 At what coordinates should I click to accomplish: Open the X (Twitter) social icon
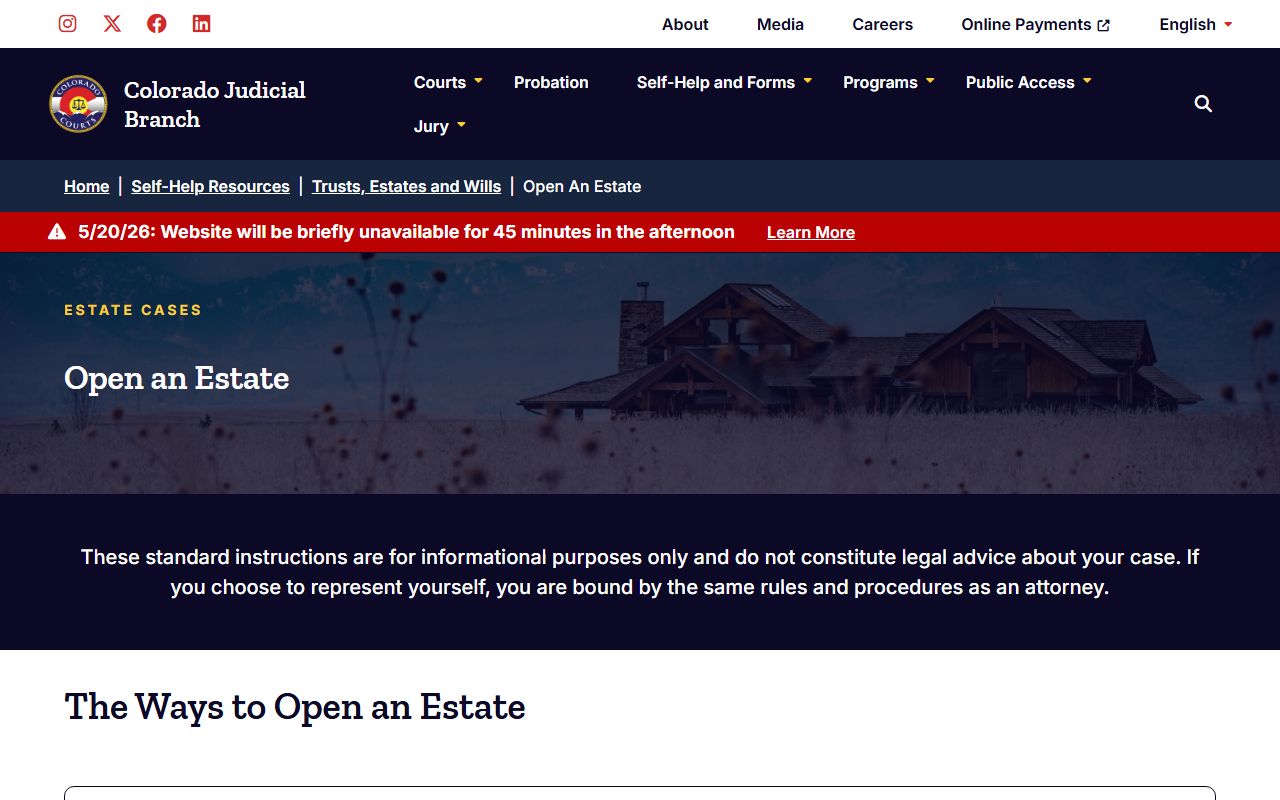[112, 23]
